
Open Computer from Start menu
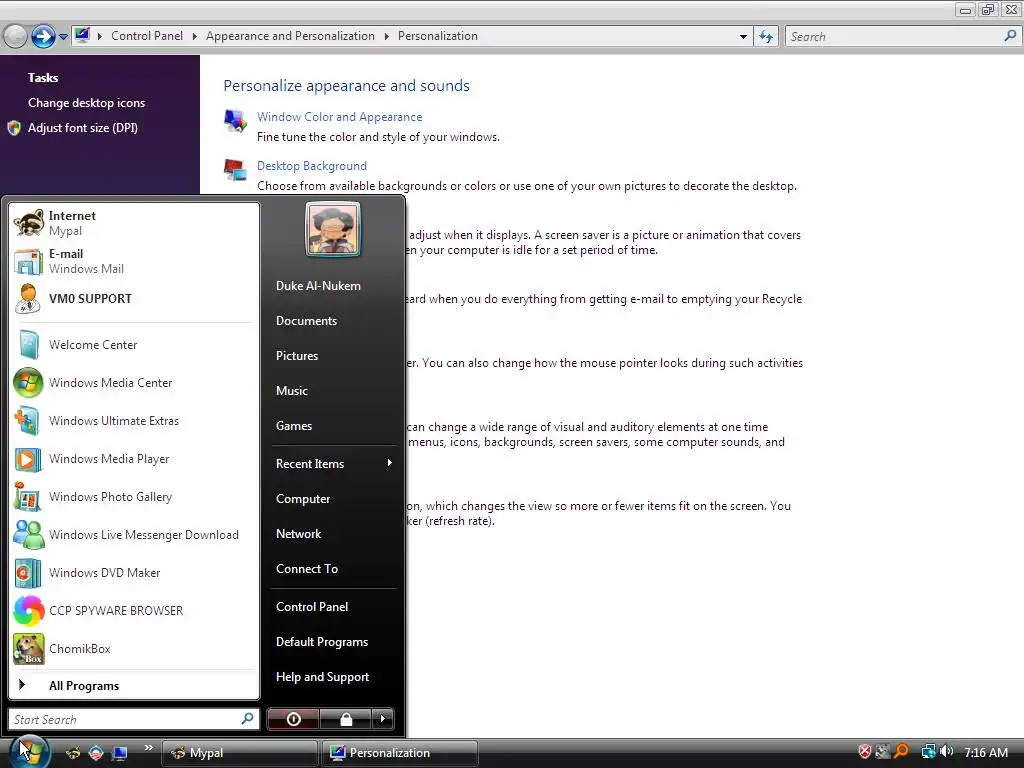(x=333, y=499)
